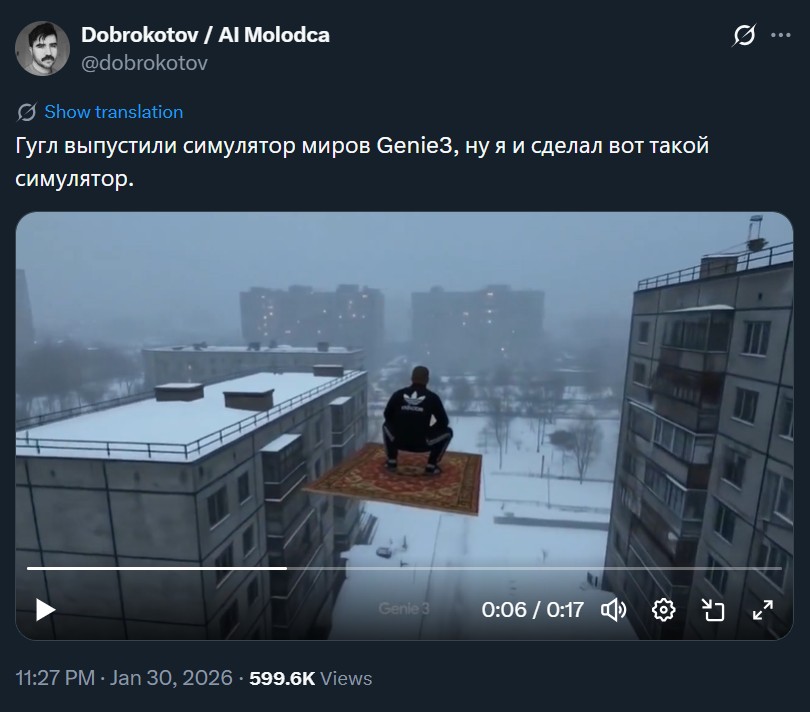Screen dimensions: 810x712
Task: Click the tweet text mentioning Genie3
Action: point(362,162)
